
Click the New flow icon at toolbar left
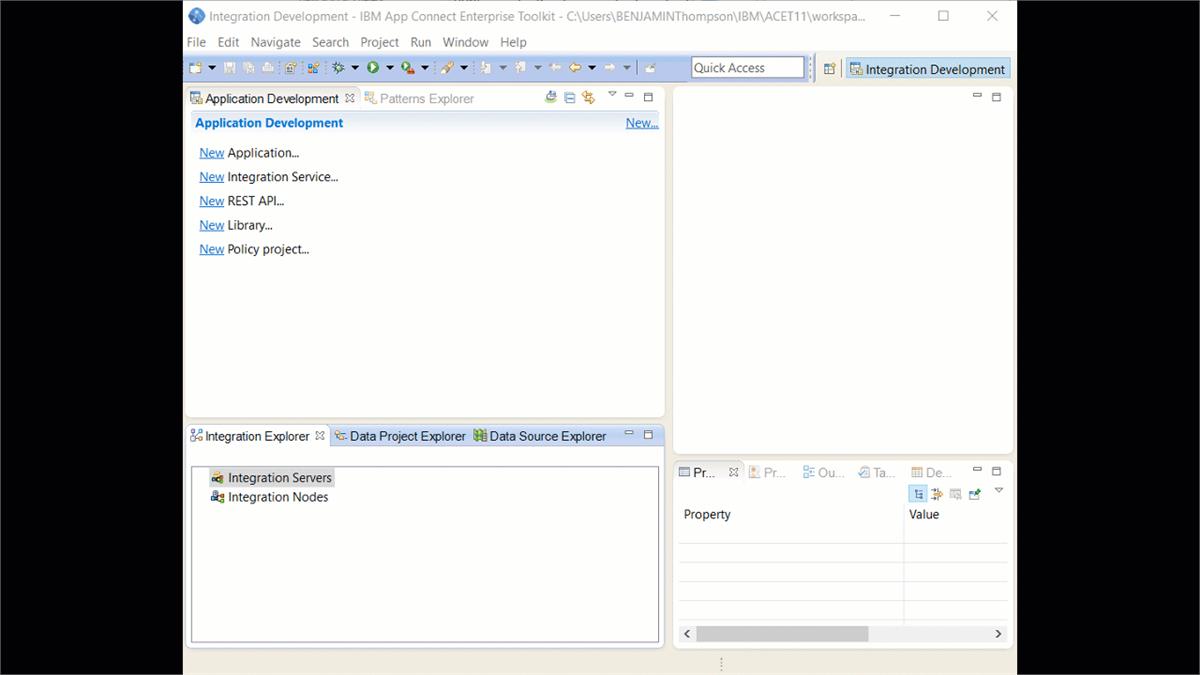pos(195,67)
